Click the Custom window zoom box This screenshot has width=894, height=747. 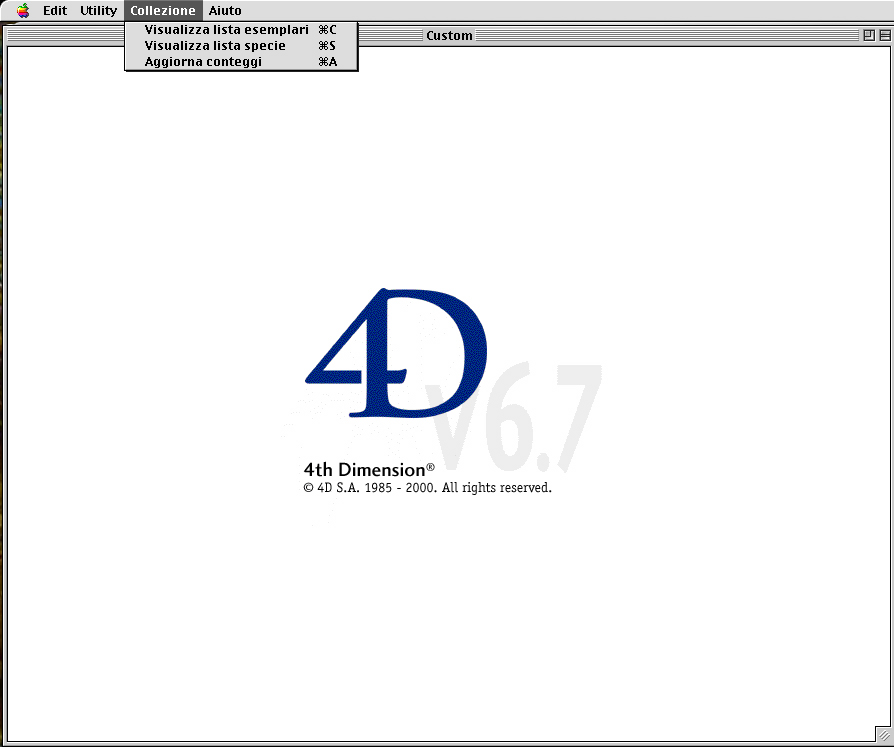tap(869, 35)
